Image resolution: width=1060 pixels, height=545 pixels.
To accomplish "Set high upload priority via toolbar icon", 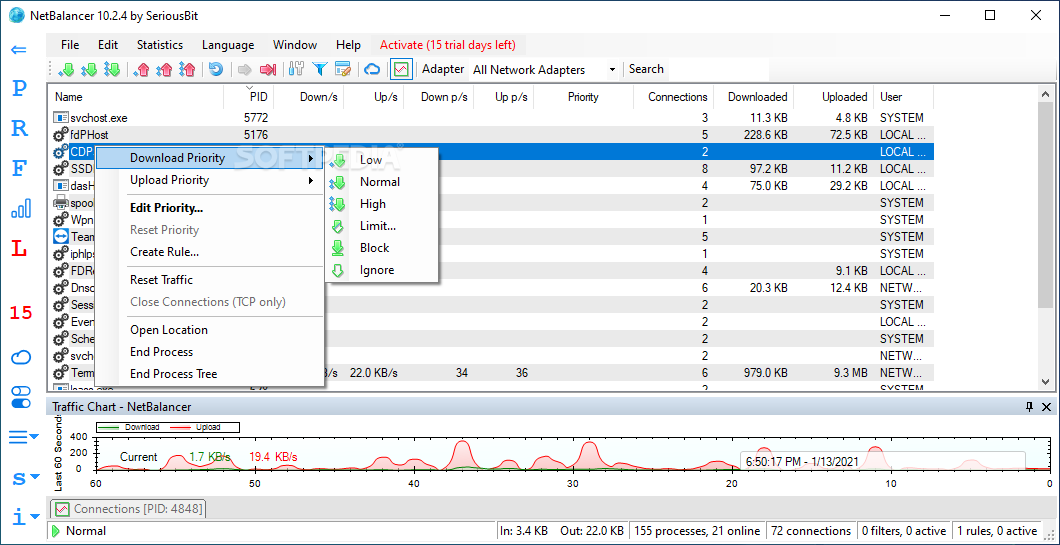I will click(x=187, y=69).
